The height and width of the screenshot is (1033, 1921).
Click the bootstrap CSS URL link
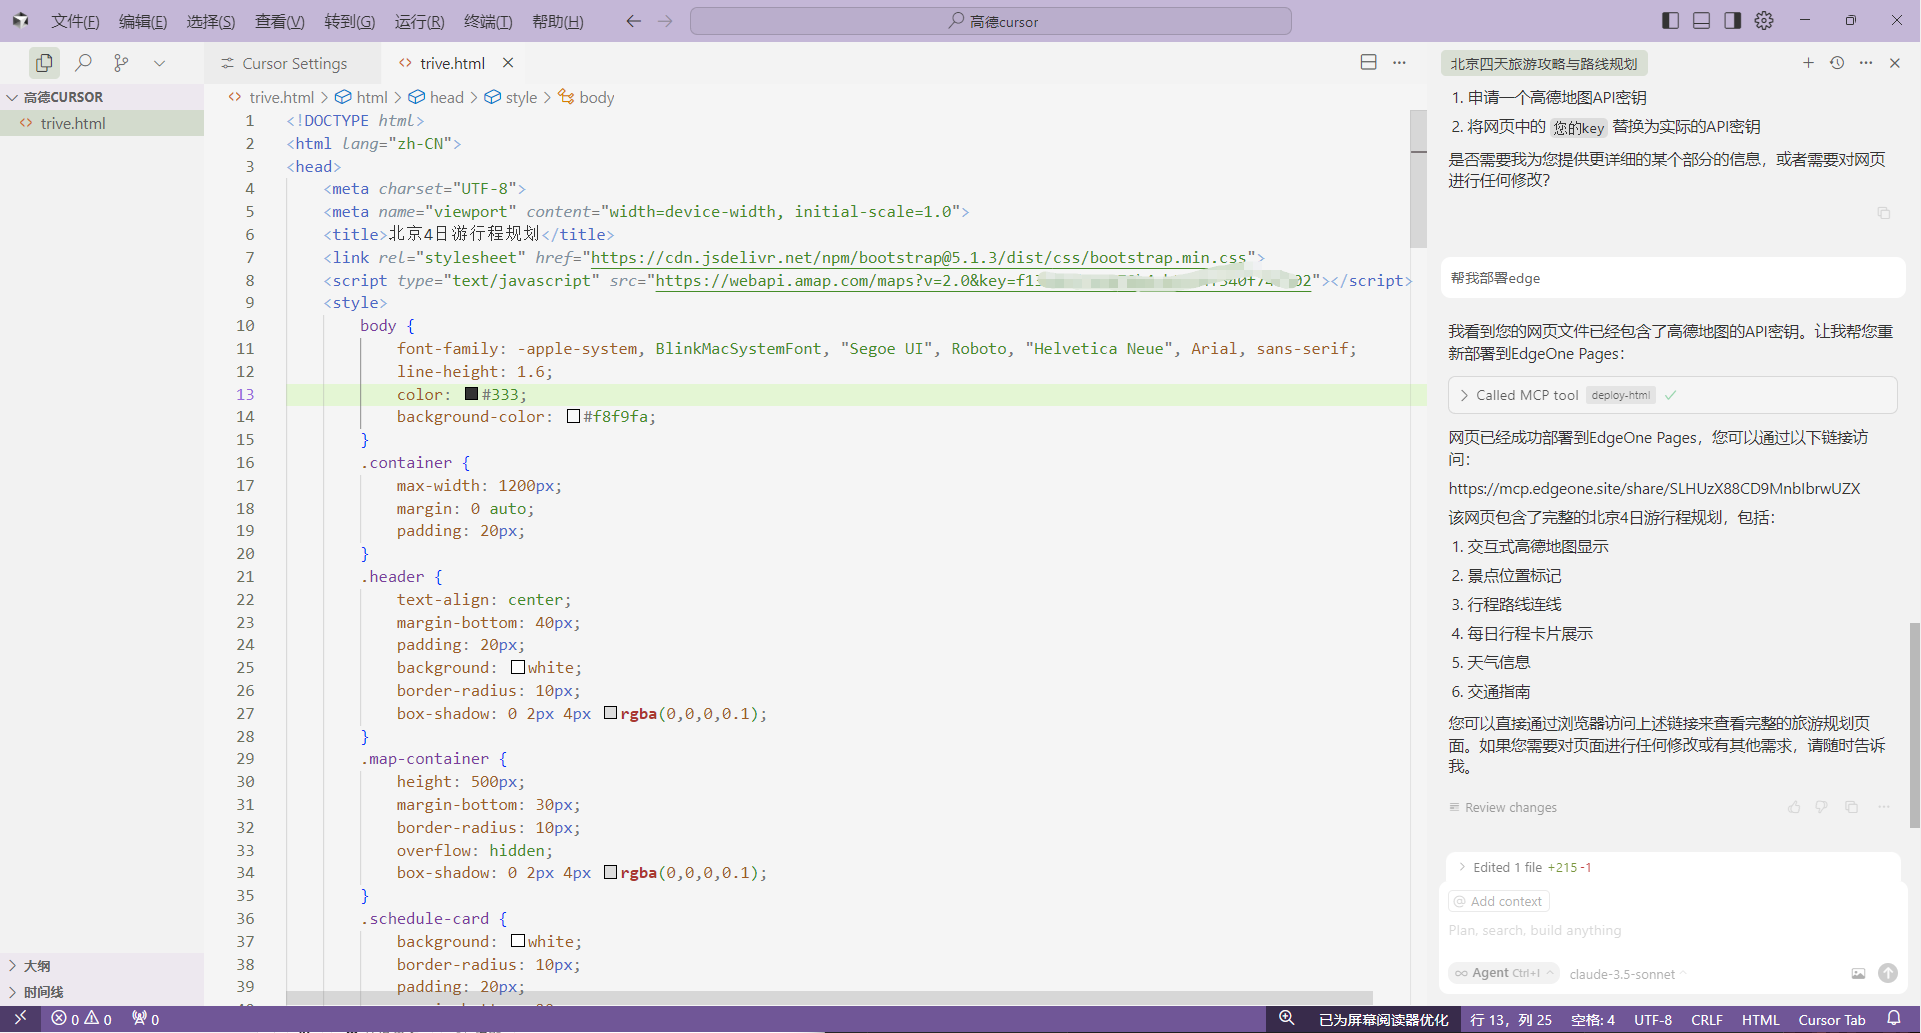[918, 257]
